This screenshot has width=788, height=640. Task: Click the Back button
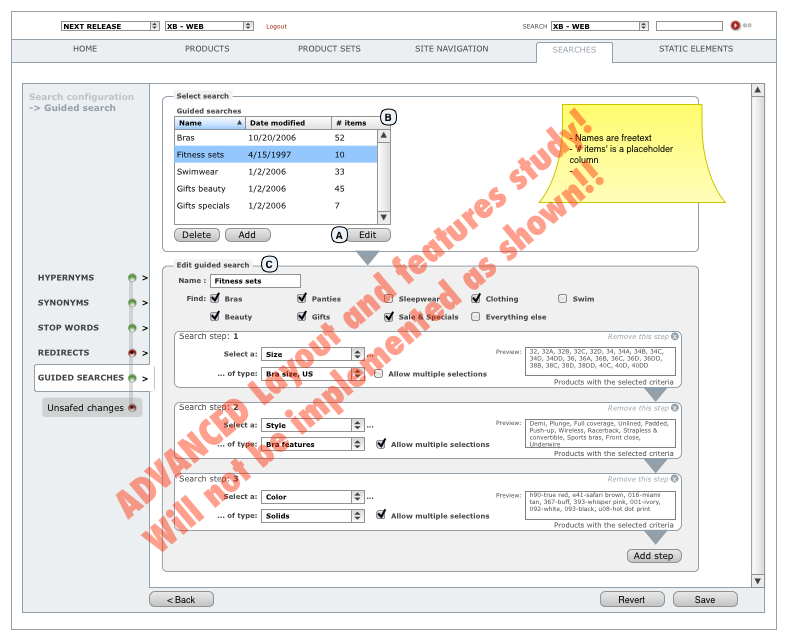tap(181, 599)
